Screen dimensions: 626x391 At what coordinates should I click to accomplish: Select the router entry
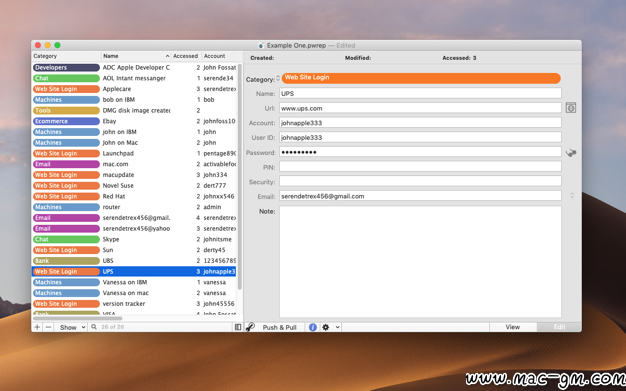(x=134, y=207)
